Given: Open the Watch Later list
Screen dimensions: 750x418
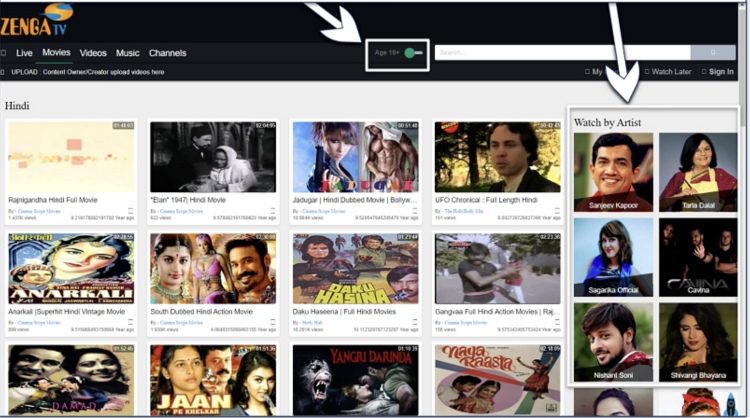Looking at the screenshot, I should 671,72.
